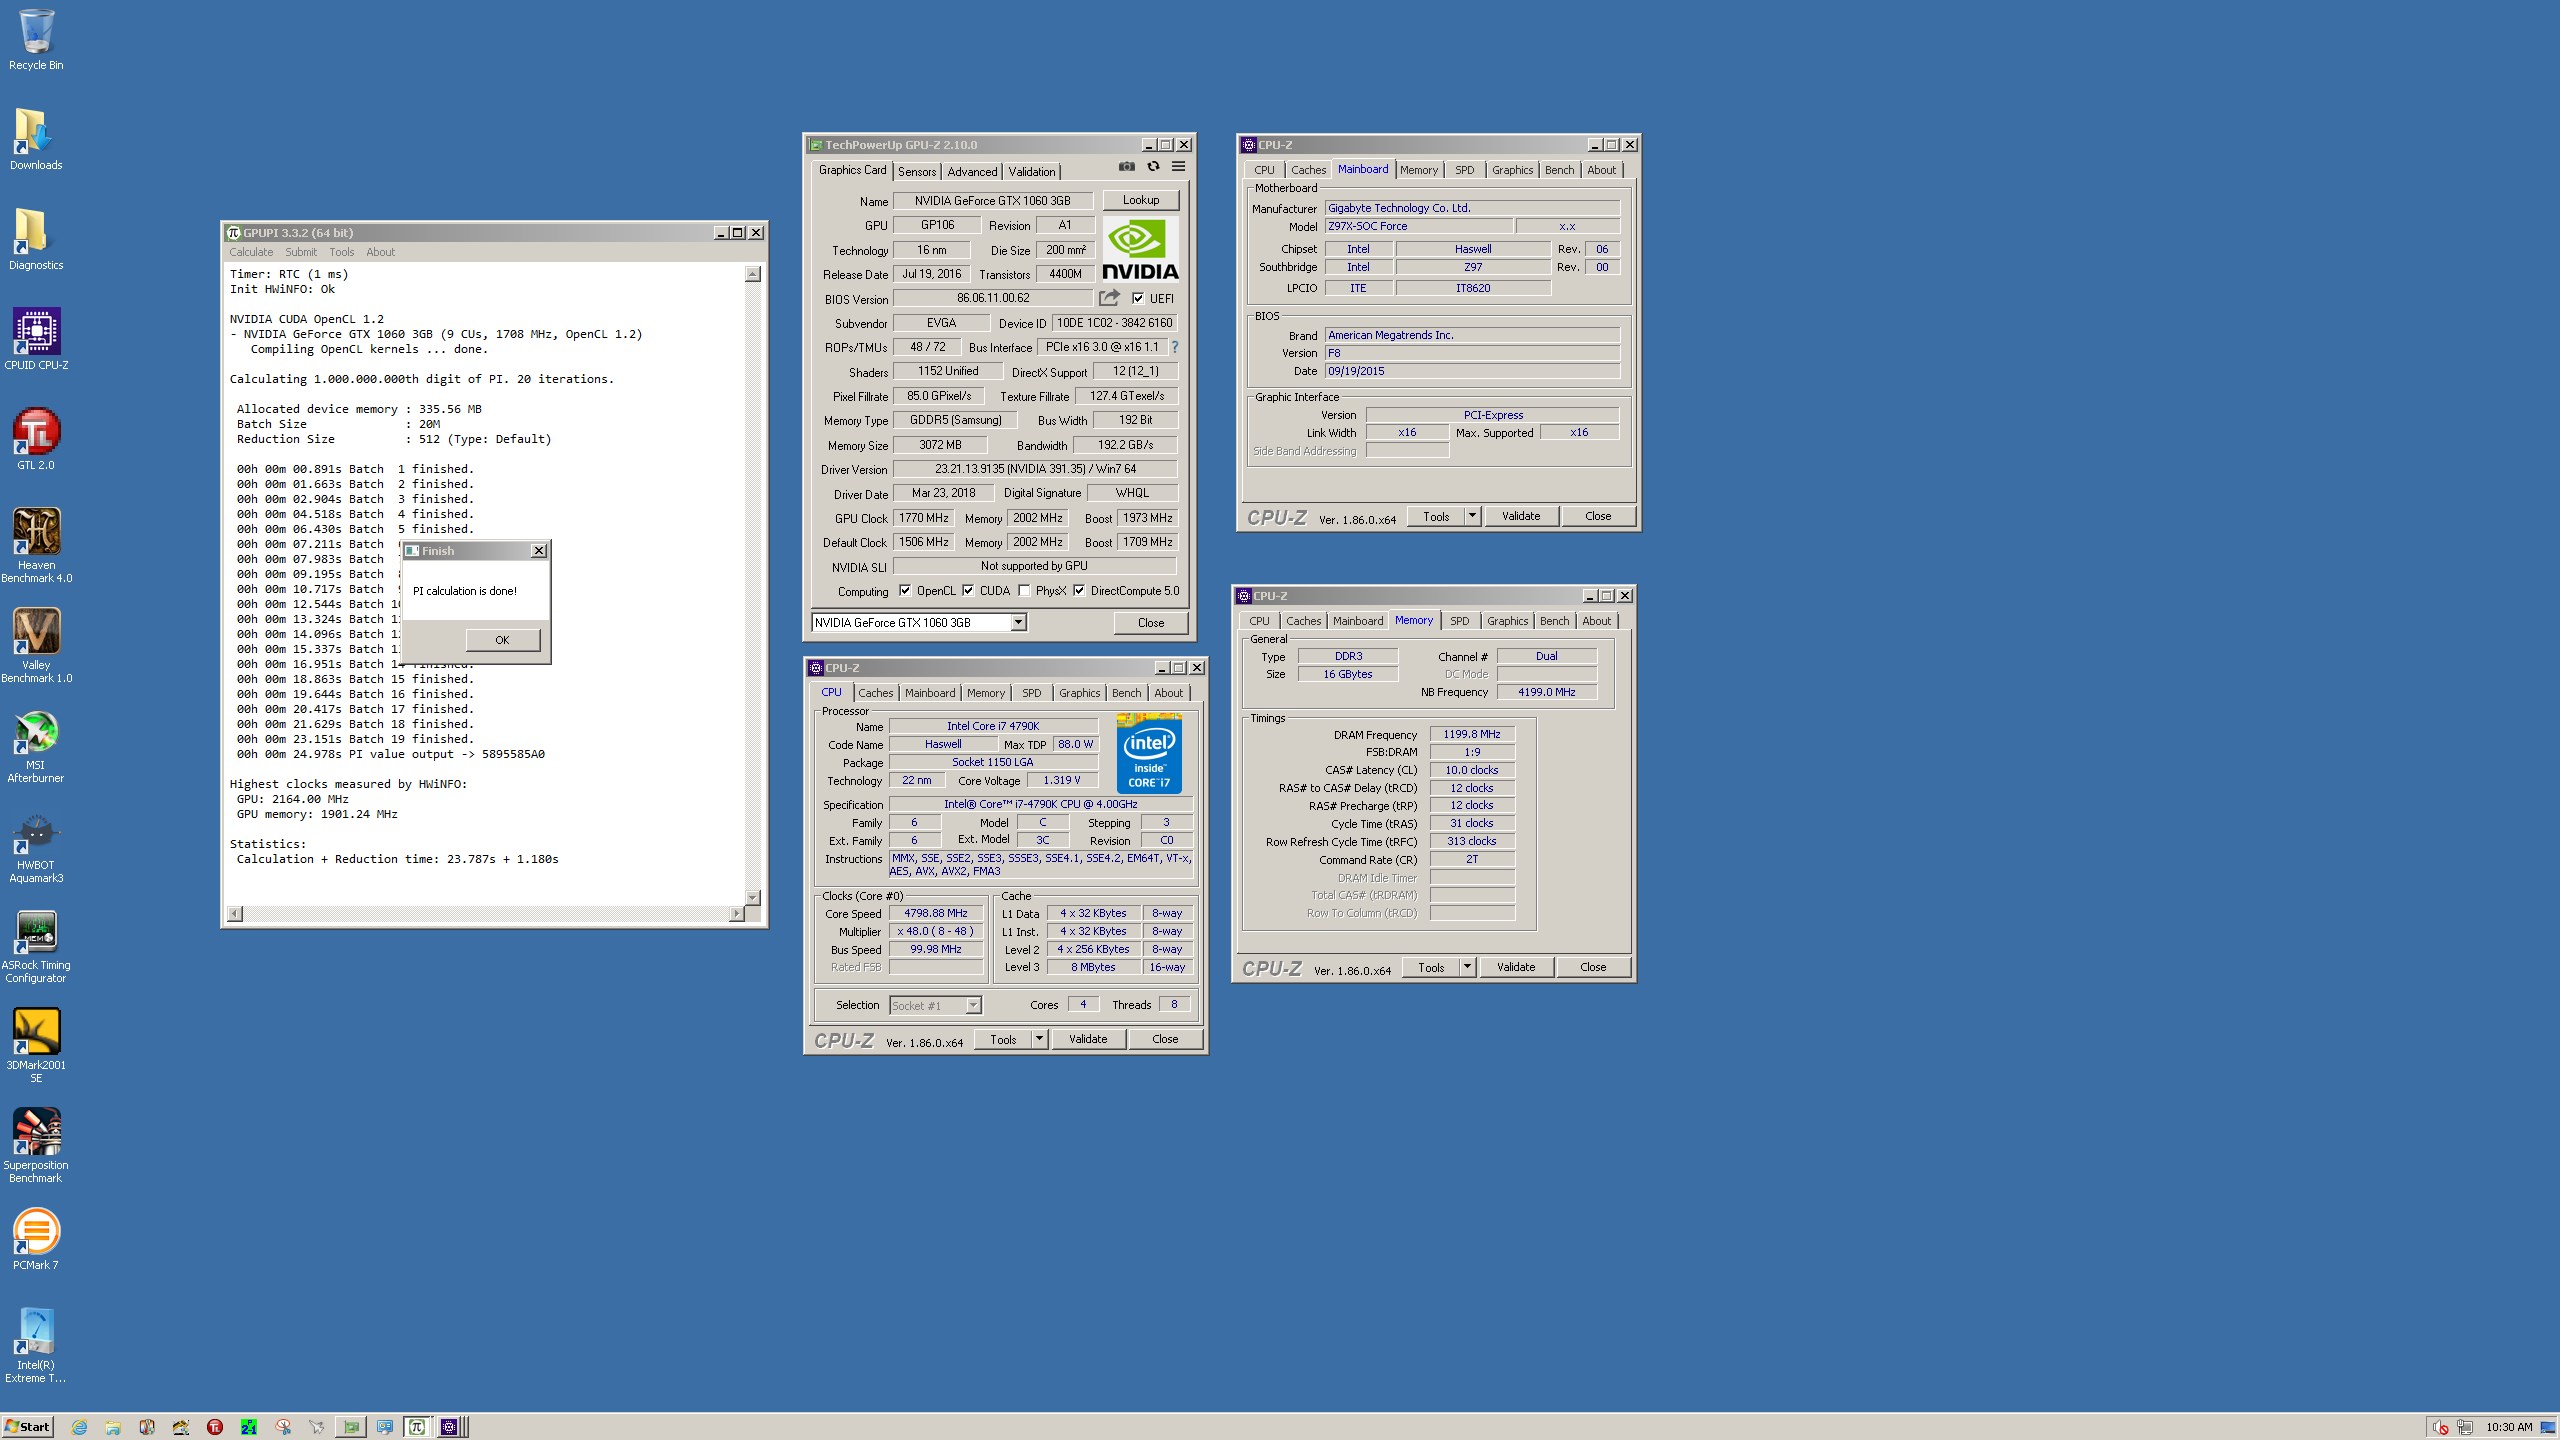2560x1440 pixels.
Task: Open the About menu in GPUPI
Action: (x=380, y=252)
